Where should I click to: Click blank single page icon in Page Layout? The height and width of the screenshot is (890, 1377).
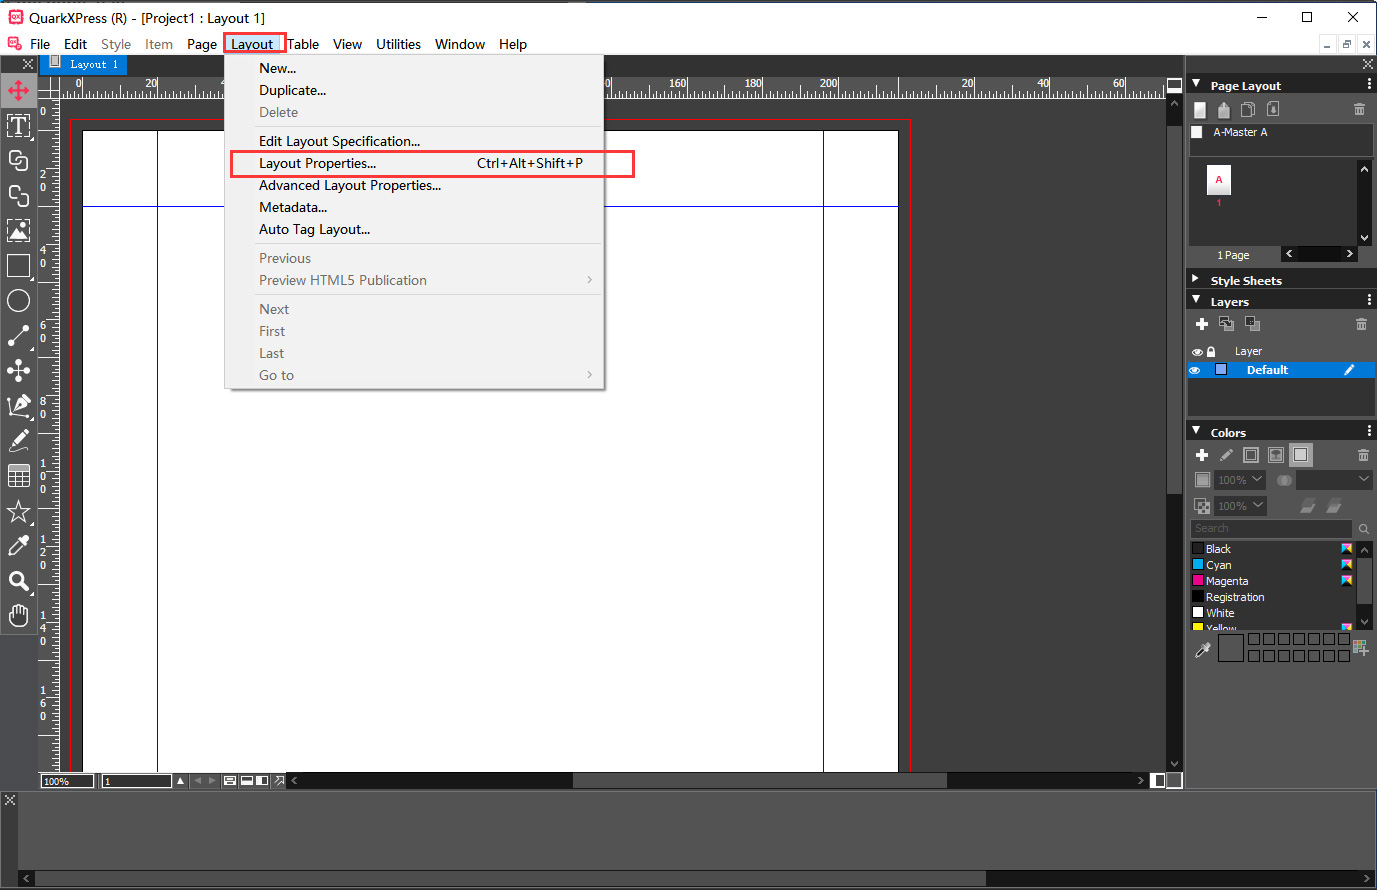click(1200, 109)
